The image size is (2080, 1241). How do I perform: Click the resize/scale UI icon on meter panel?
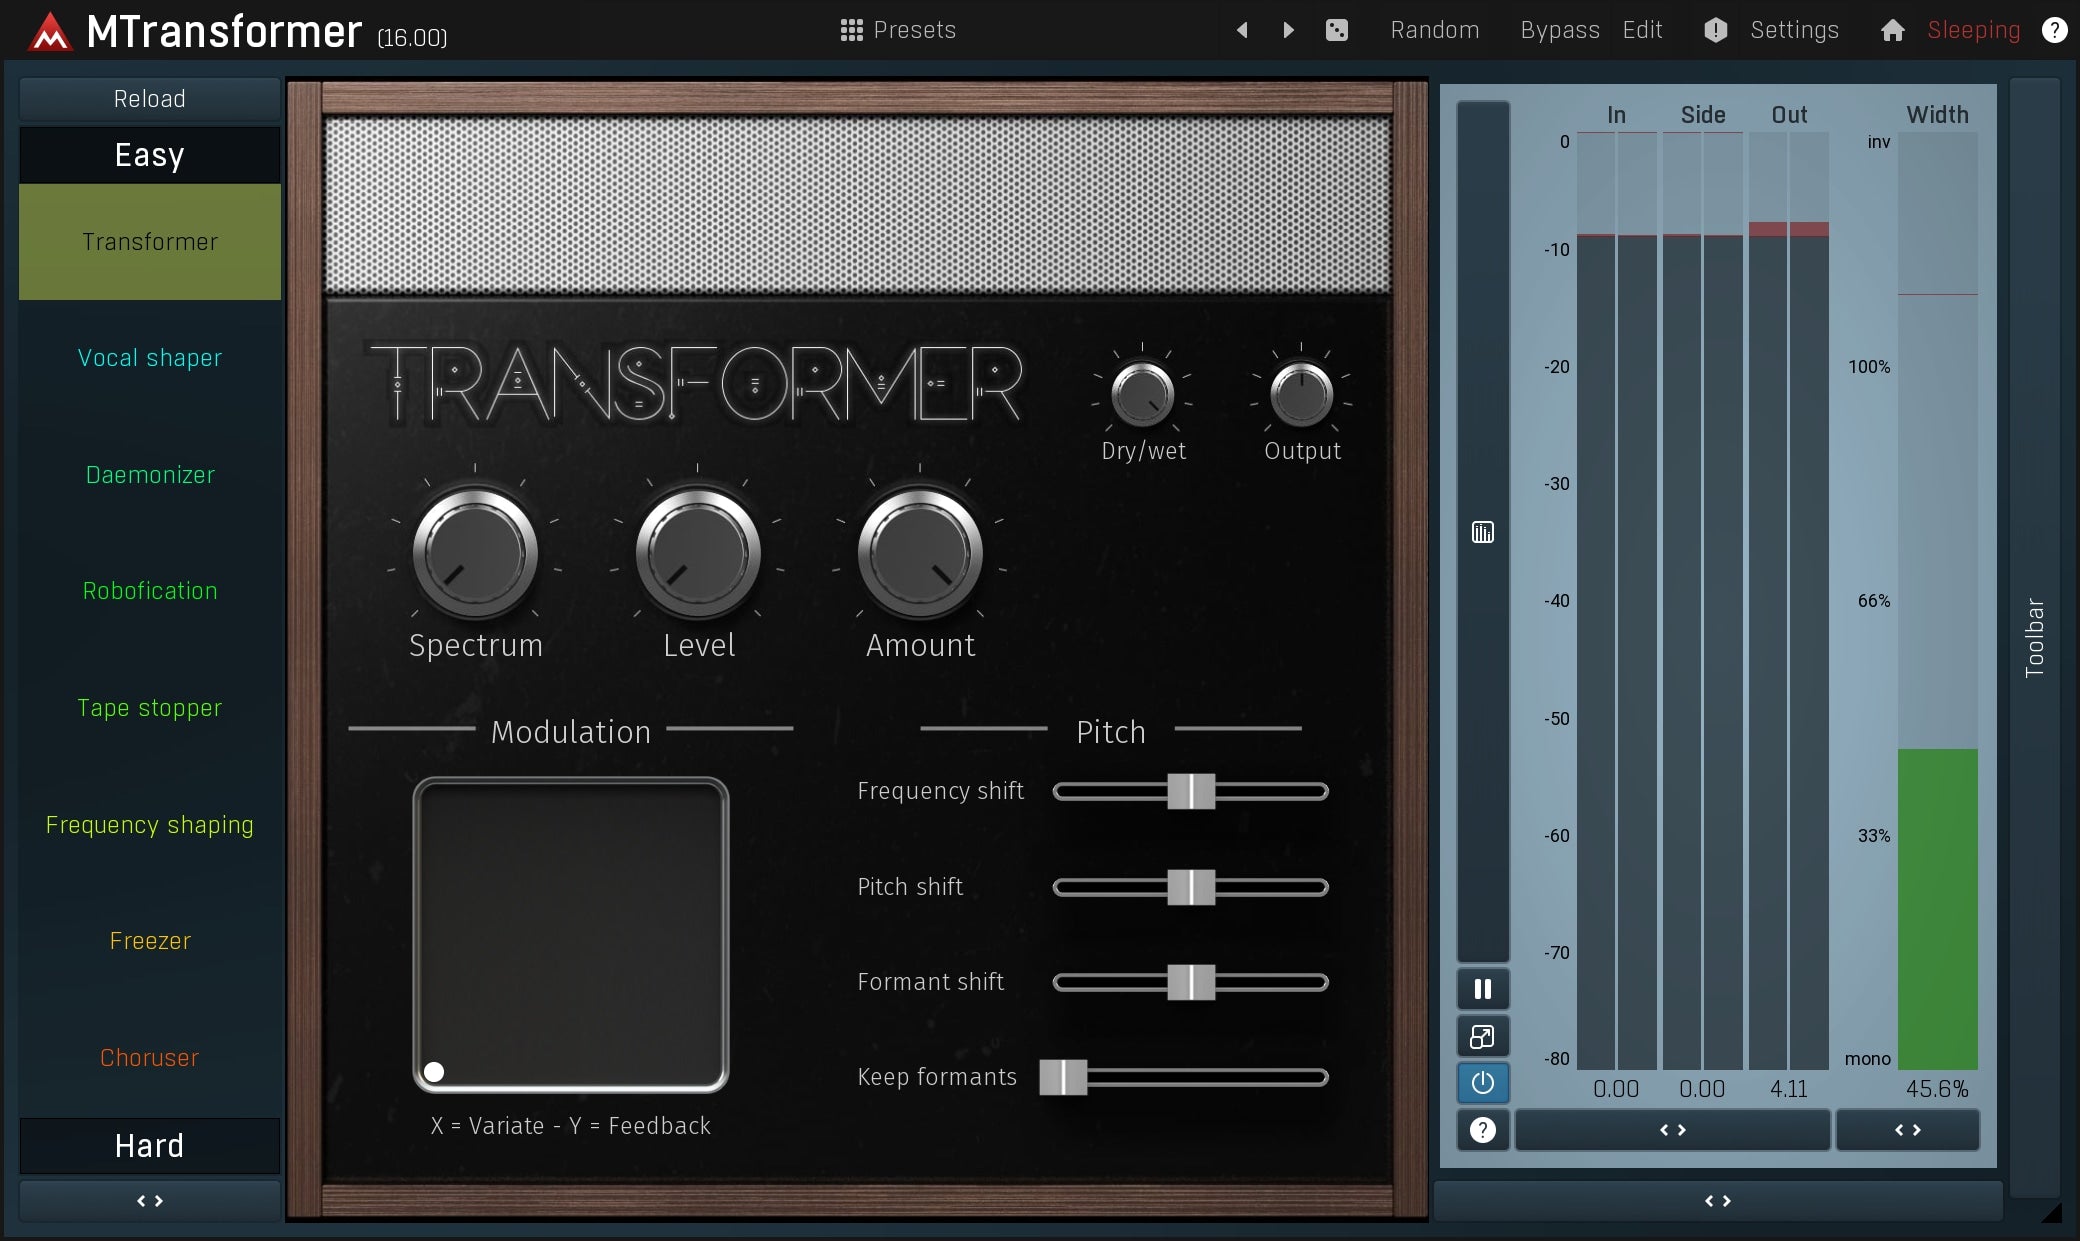pos(1482,1036)
